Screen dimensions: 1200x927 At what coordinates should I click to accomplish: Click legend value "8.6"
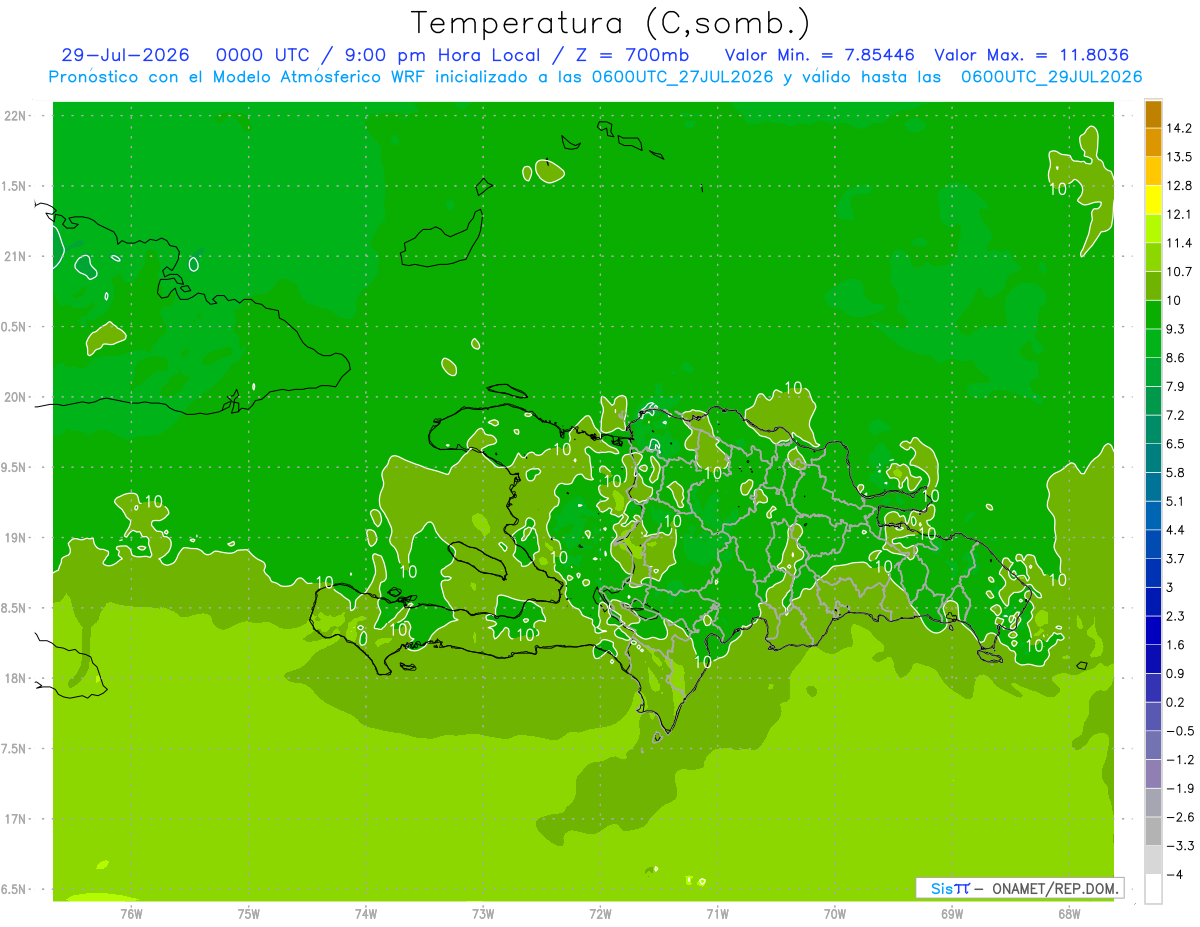[1176, 357]
